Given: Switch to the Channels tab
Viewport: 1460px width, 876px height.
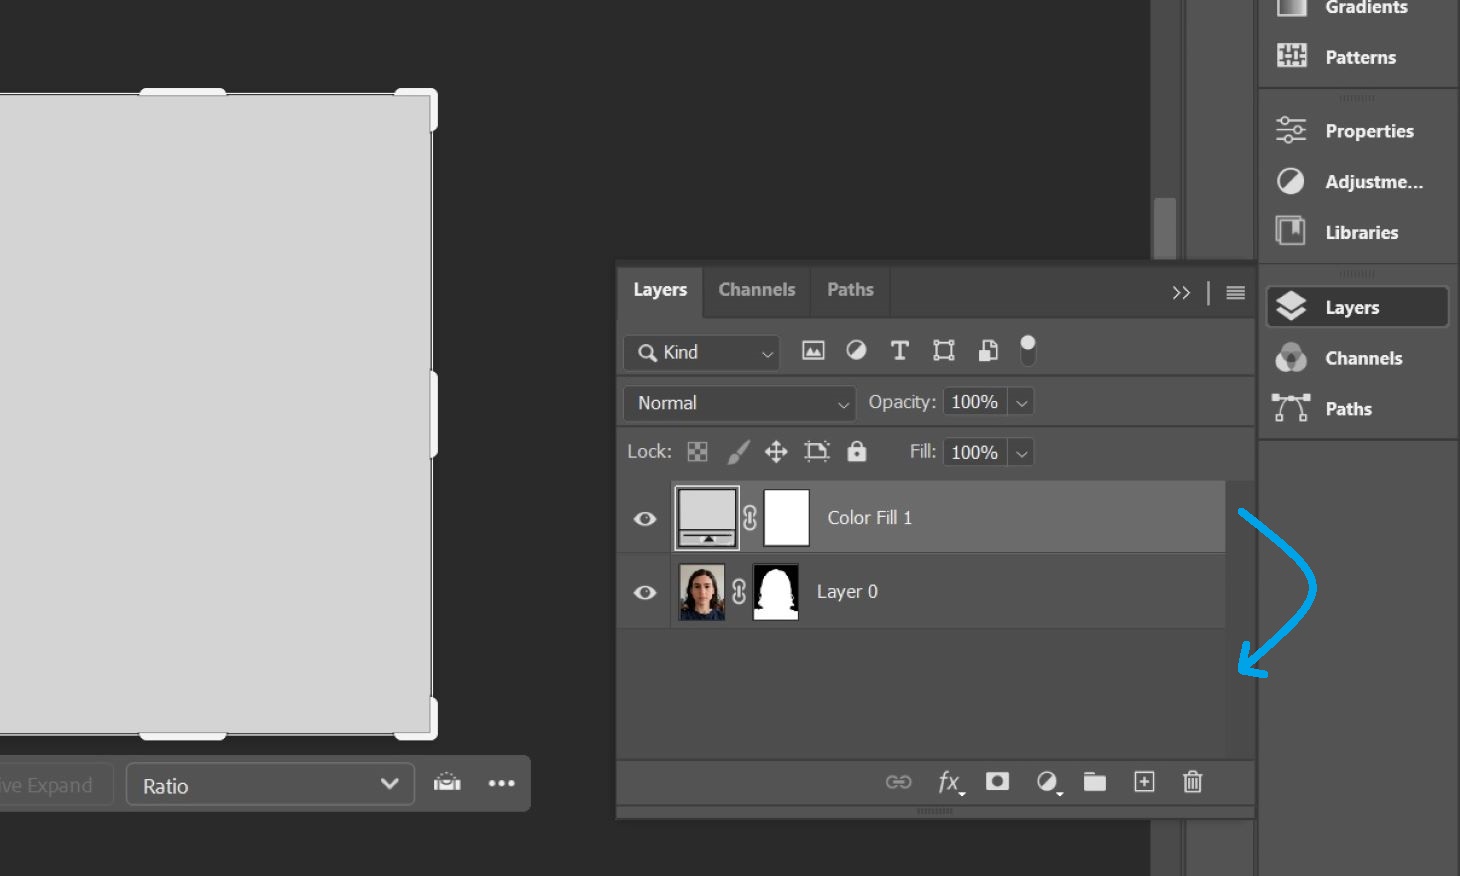Looking at the screenshot, I should click(756, 290).
